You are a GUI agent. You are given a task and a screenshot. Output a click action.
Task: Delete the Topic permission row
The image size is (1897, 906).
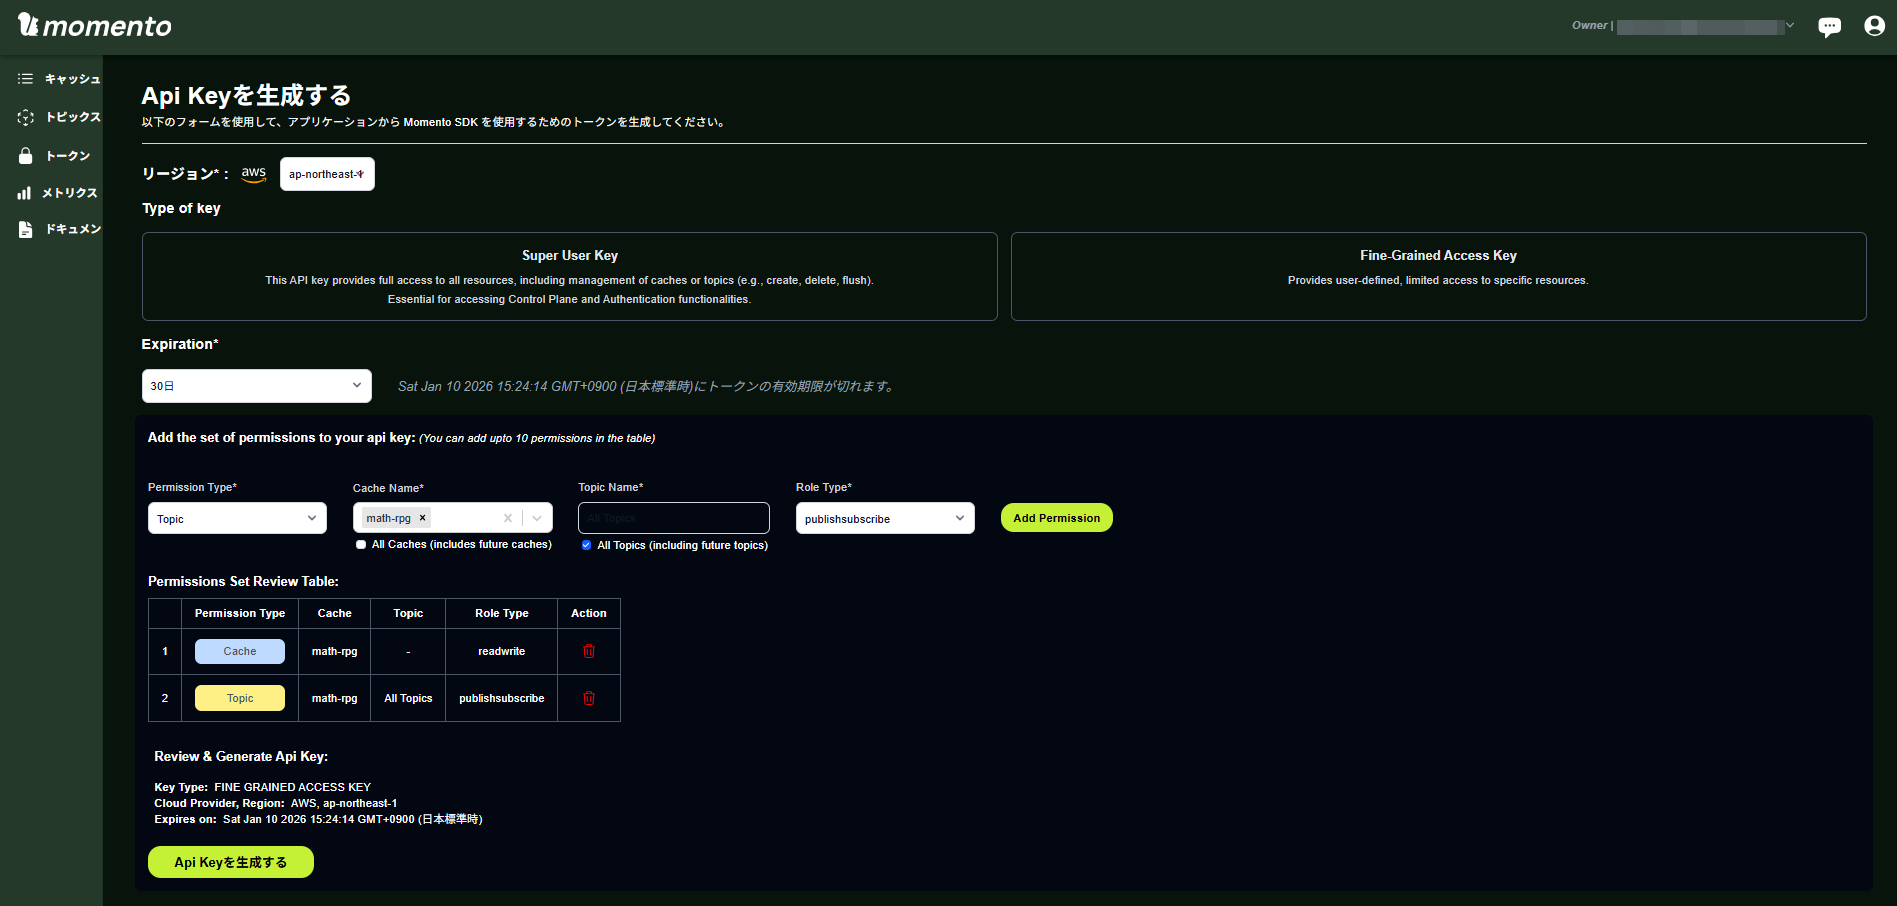[x=589, y=698]
